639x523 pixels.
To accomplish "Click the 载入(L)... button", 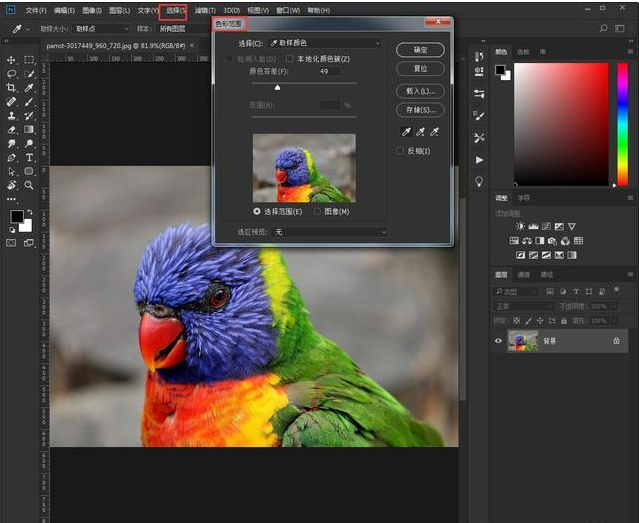I will 420,90.
